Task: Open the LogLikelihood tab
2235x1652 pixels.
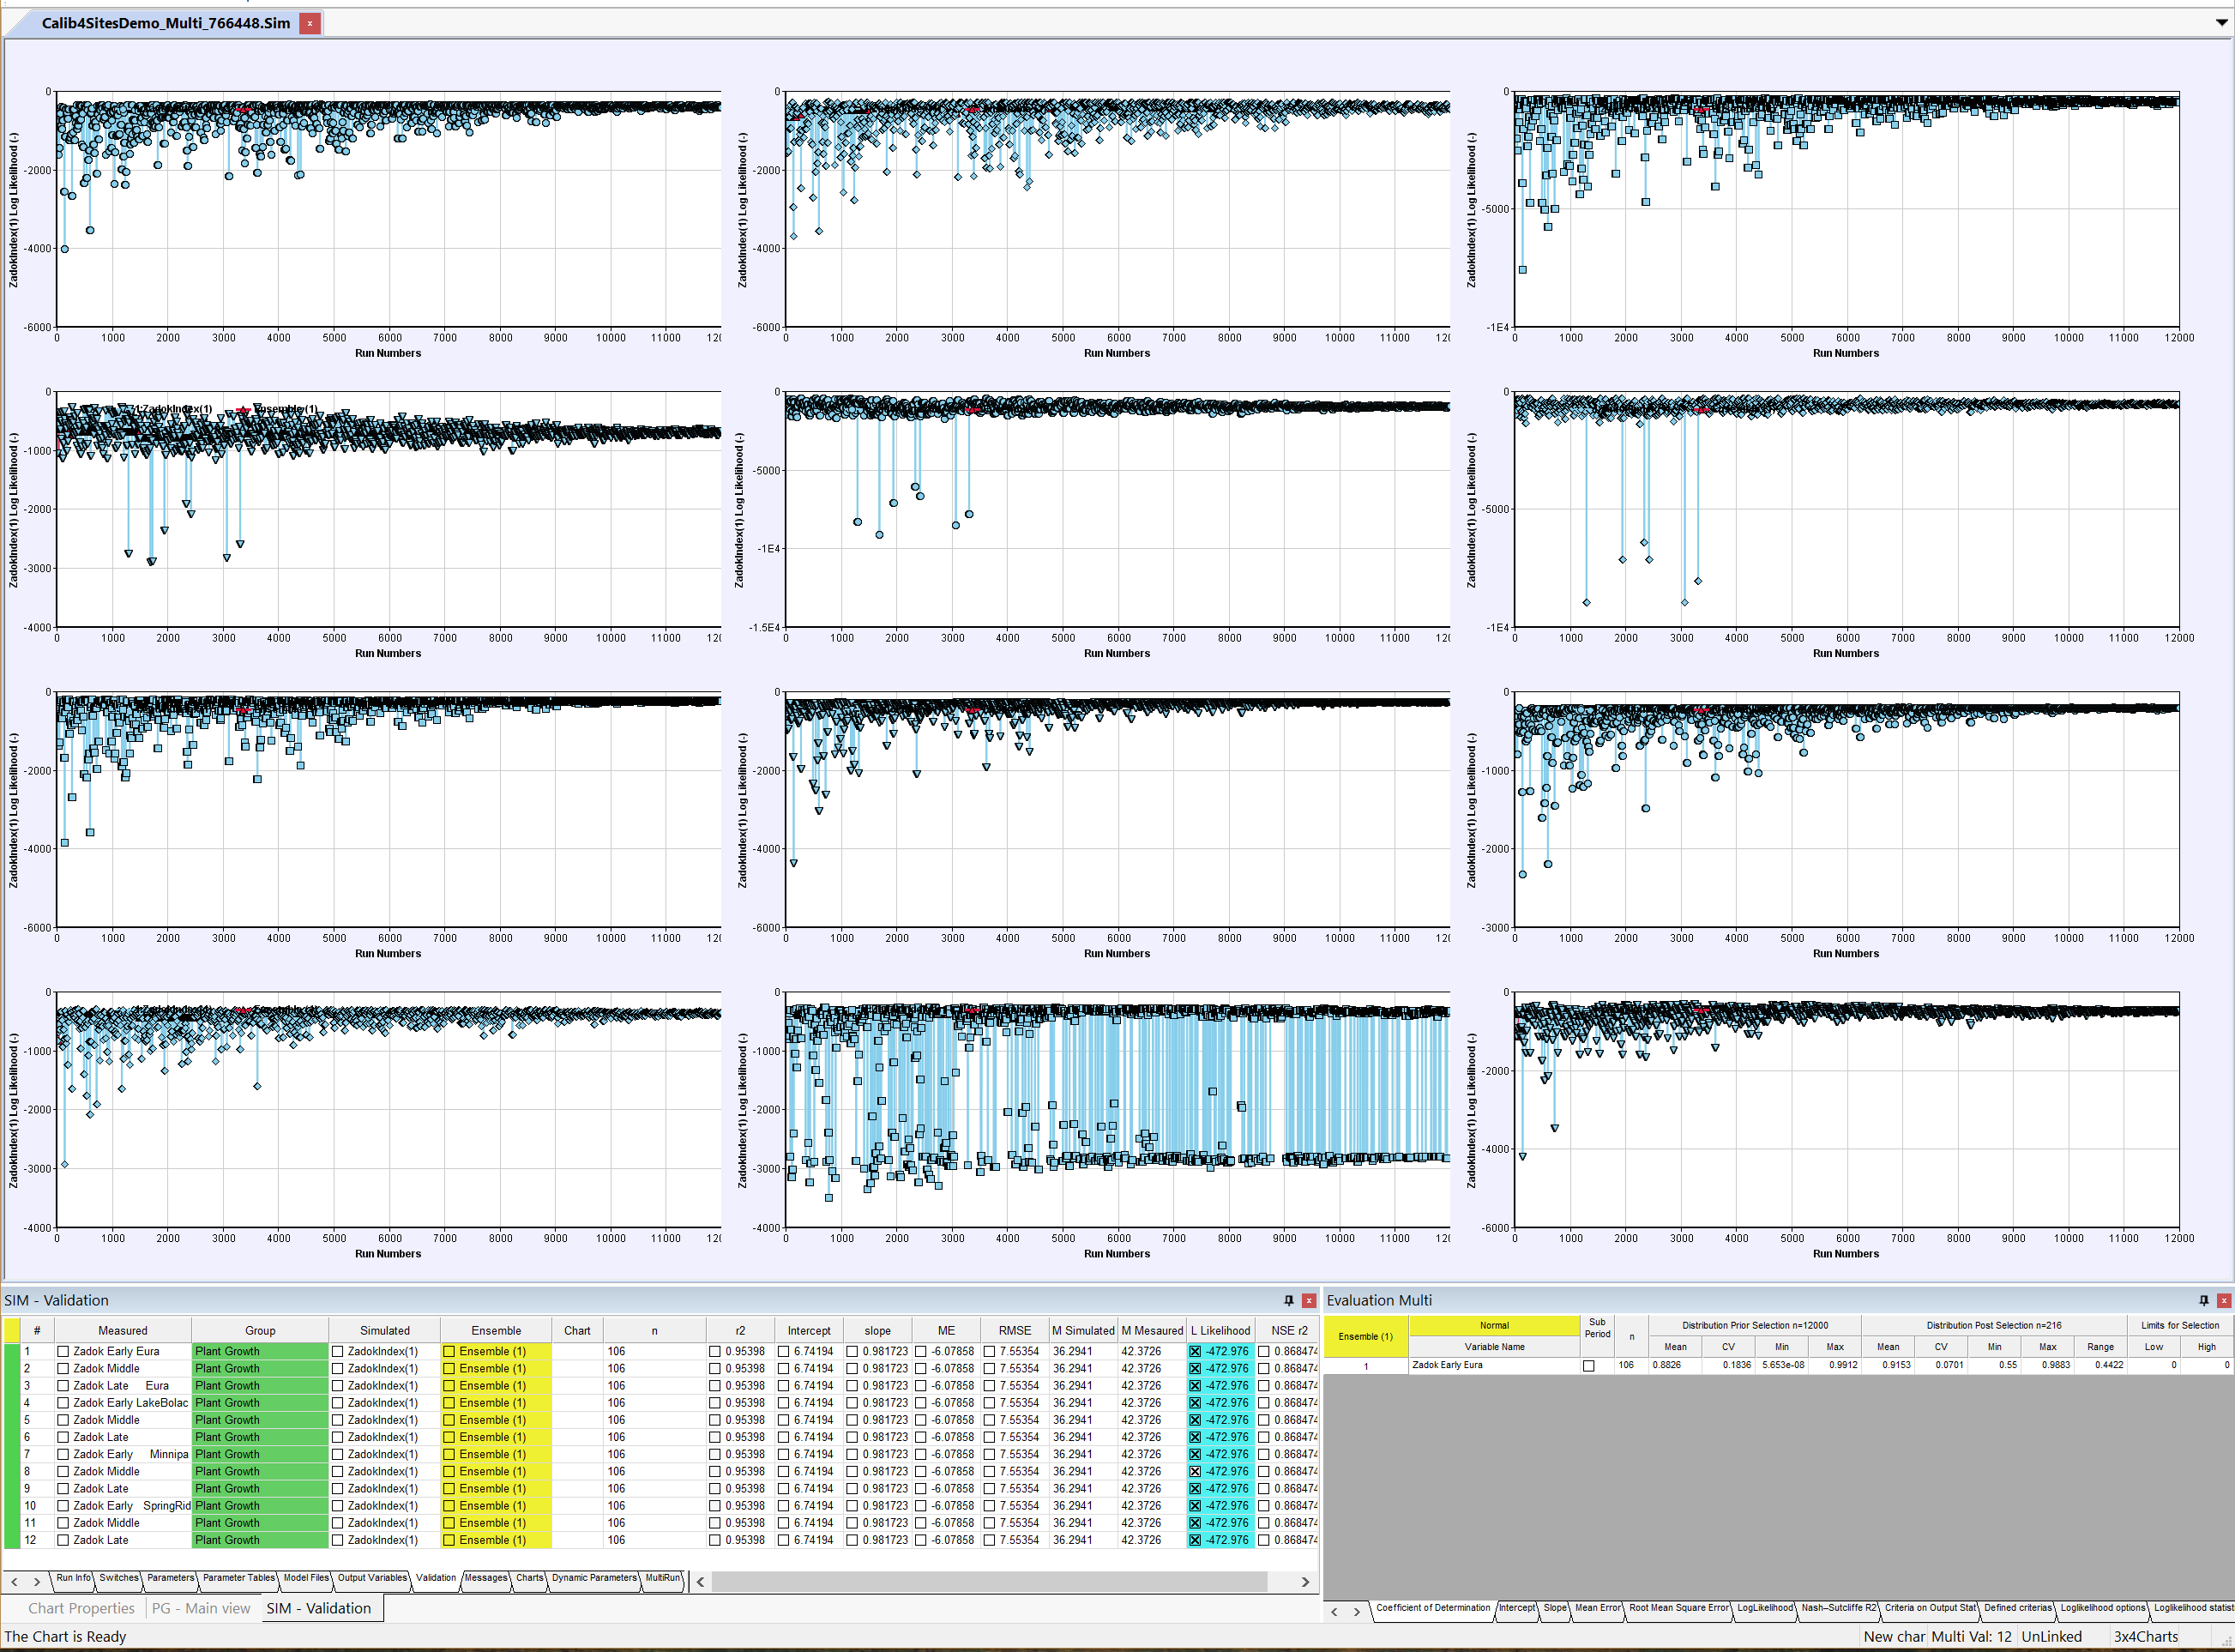Action: point(1764,1608)
